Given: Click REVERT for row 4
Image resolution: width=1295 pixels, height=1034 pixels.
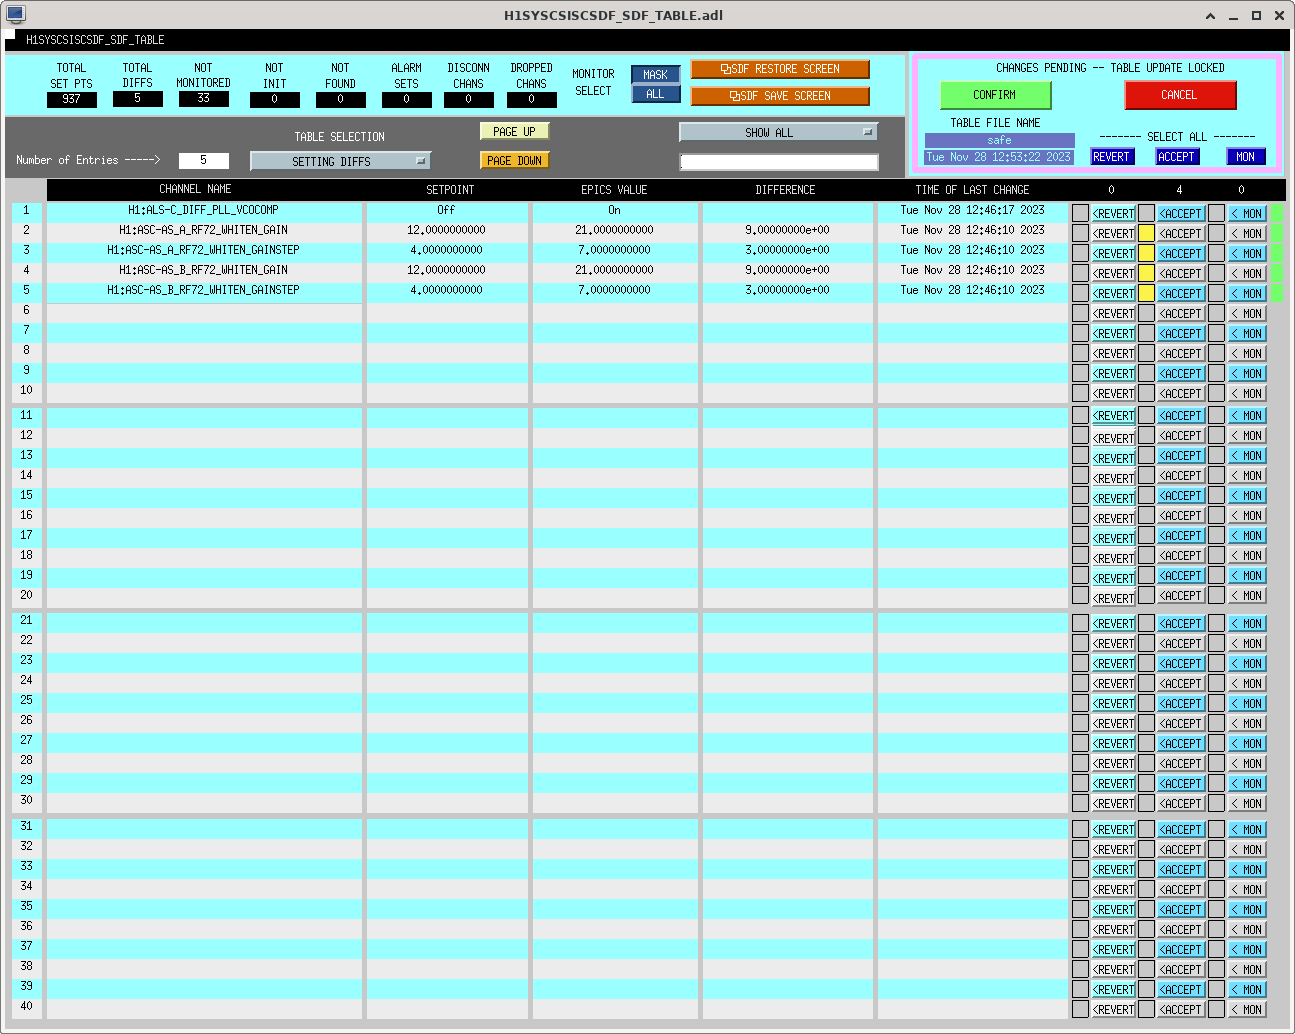Looking at the screenshot, I should pos(1113,274).
